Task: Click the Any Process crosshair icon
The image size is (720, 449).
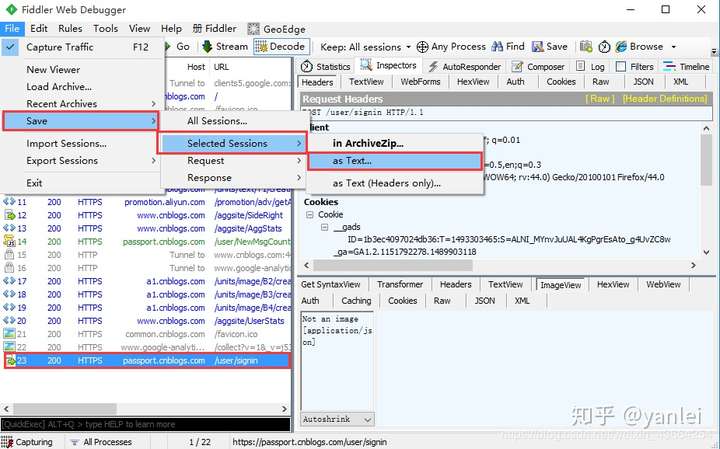Action: [422, 47]
